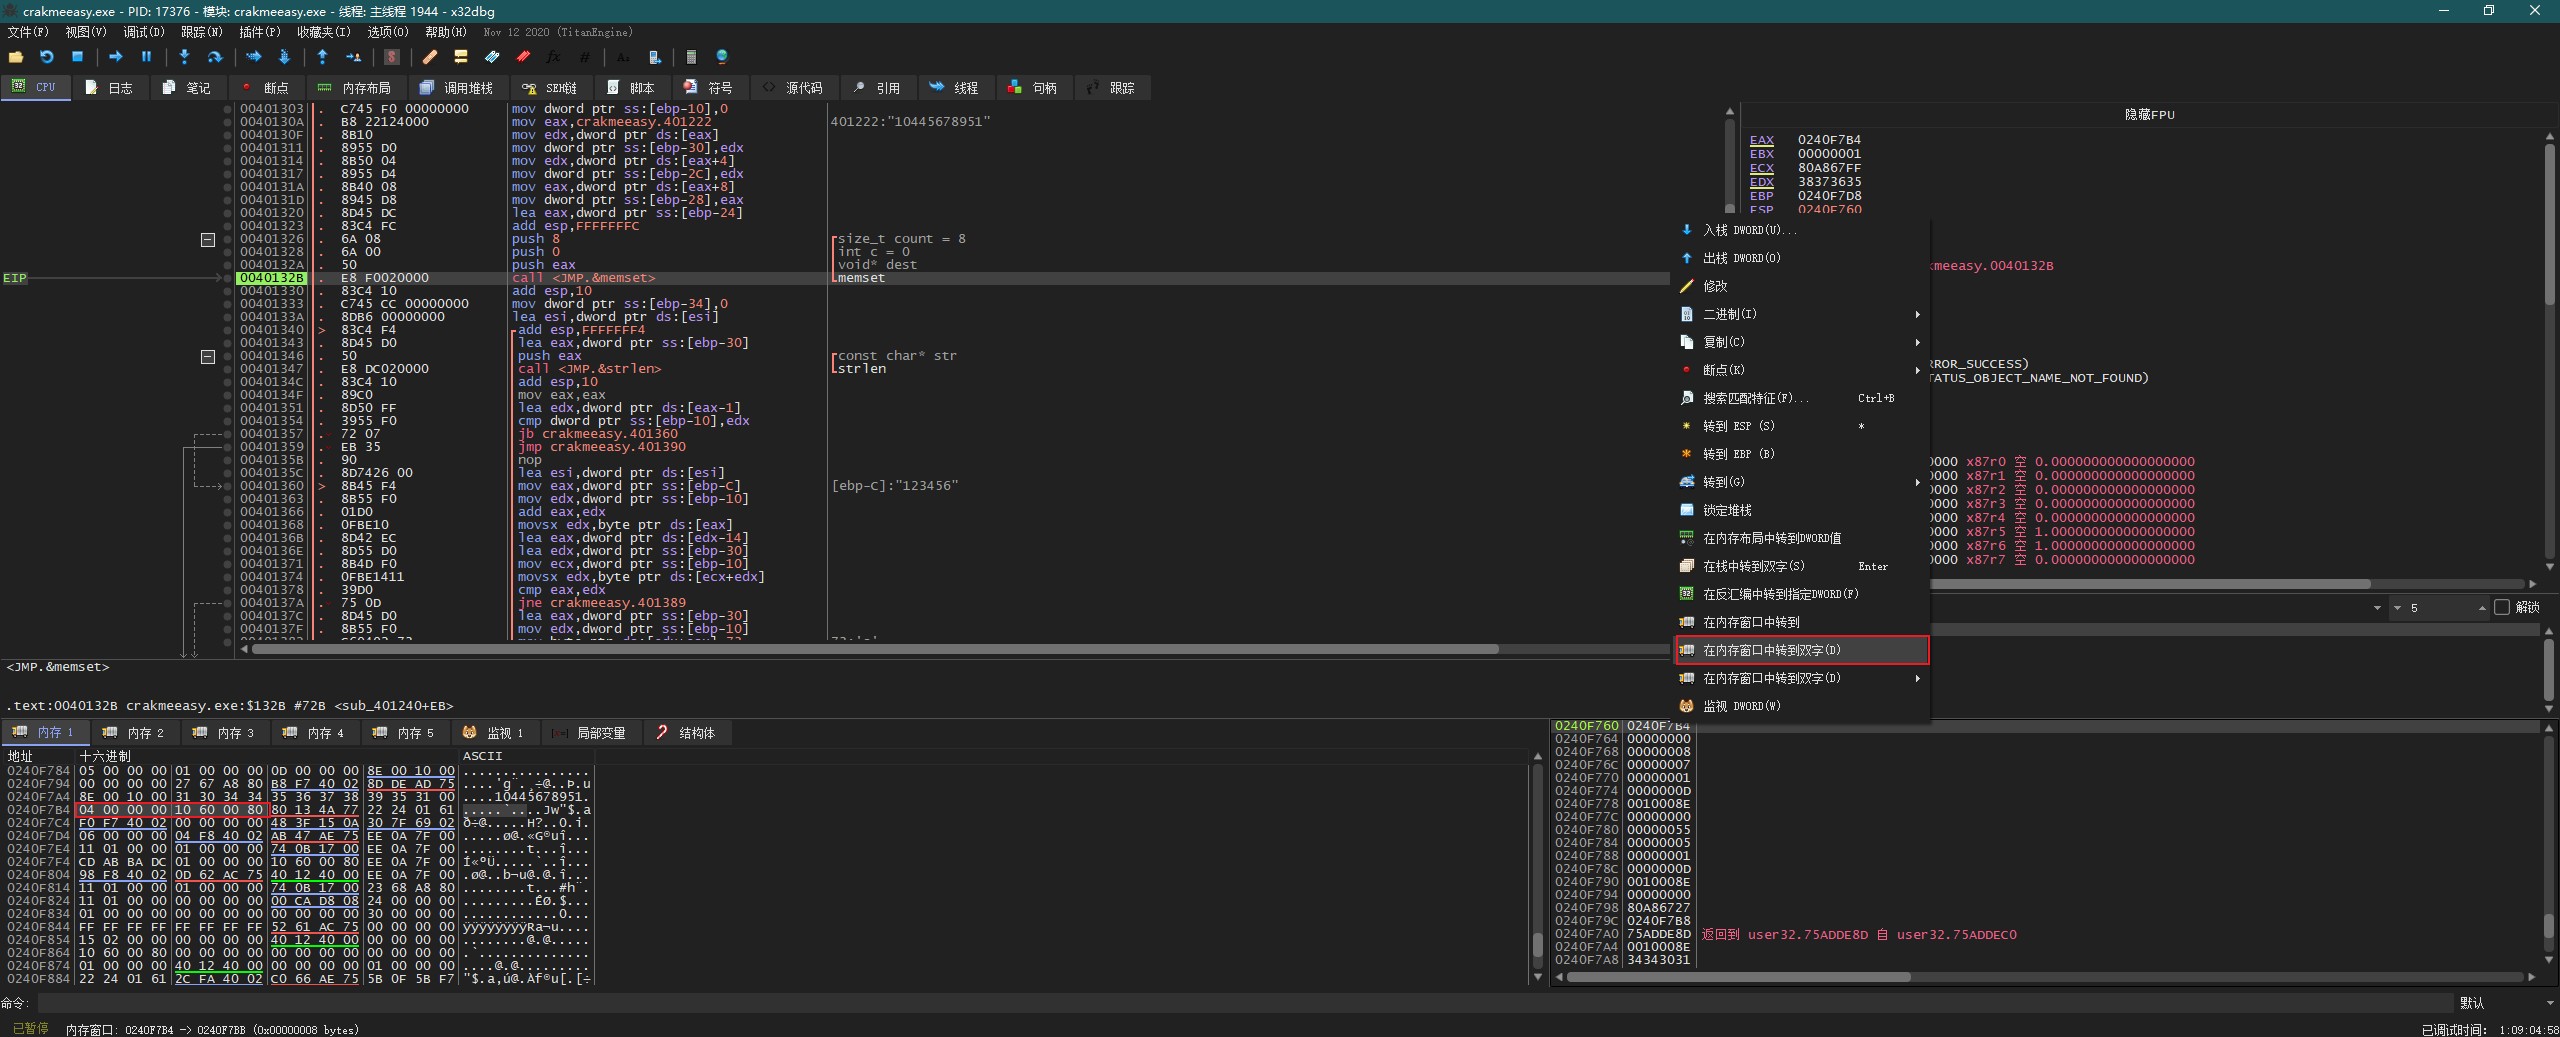Collapse the fold marker at address 00401326
The width and height of the screenshot is (2560, 1037).
(207, 239)
